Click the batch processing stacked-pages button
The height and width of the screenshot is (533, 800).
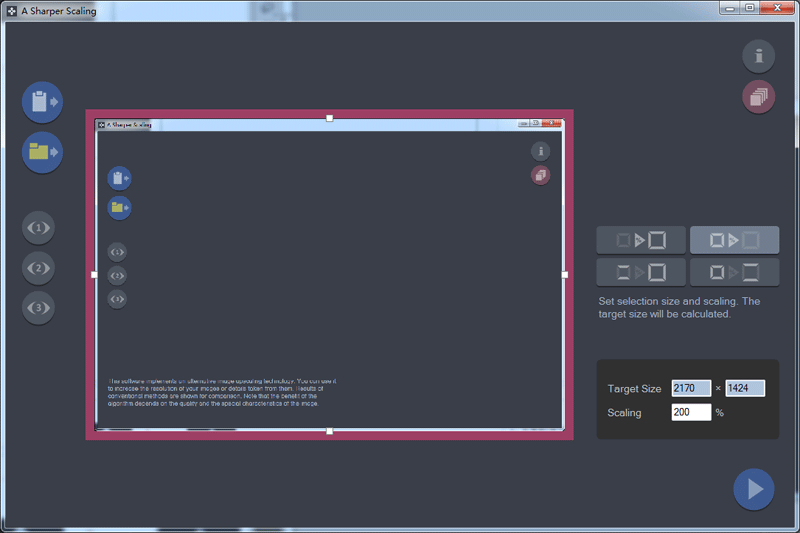[x=759, y=96]
